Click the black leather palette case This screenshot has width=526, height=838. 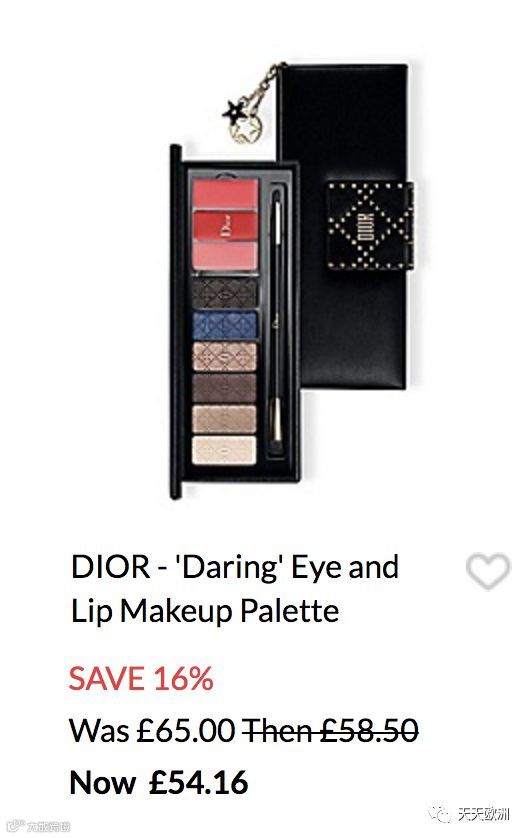coord(345,226)
